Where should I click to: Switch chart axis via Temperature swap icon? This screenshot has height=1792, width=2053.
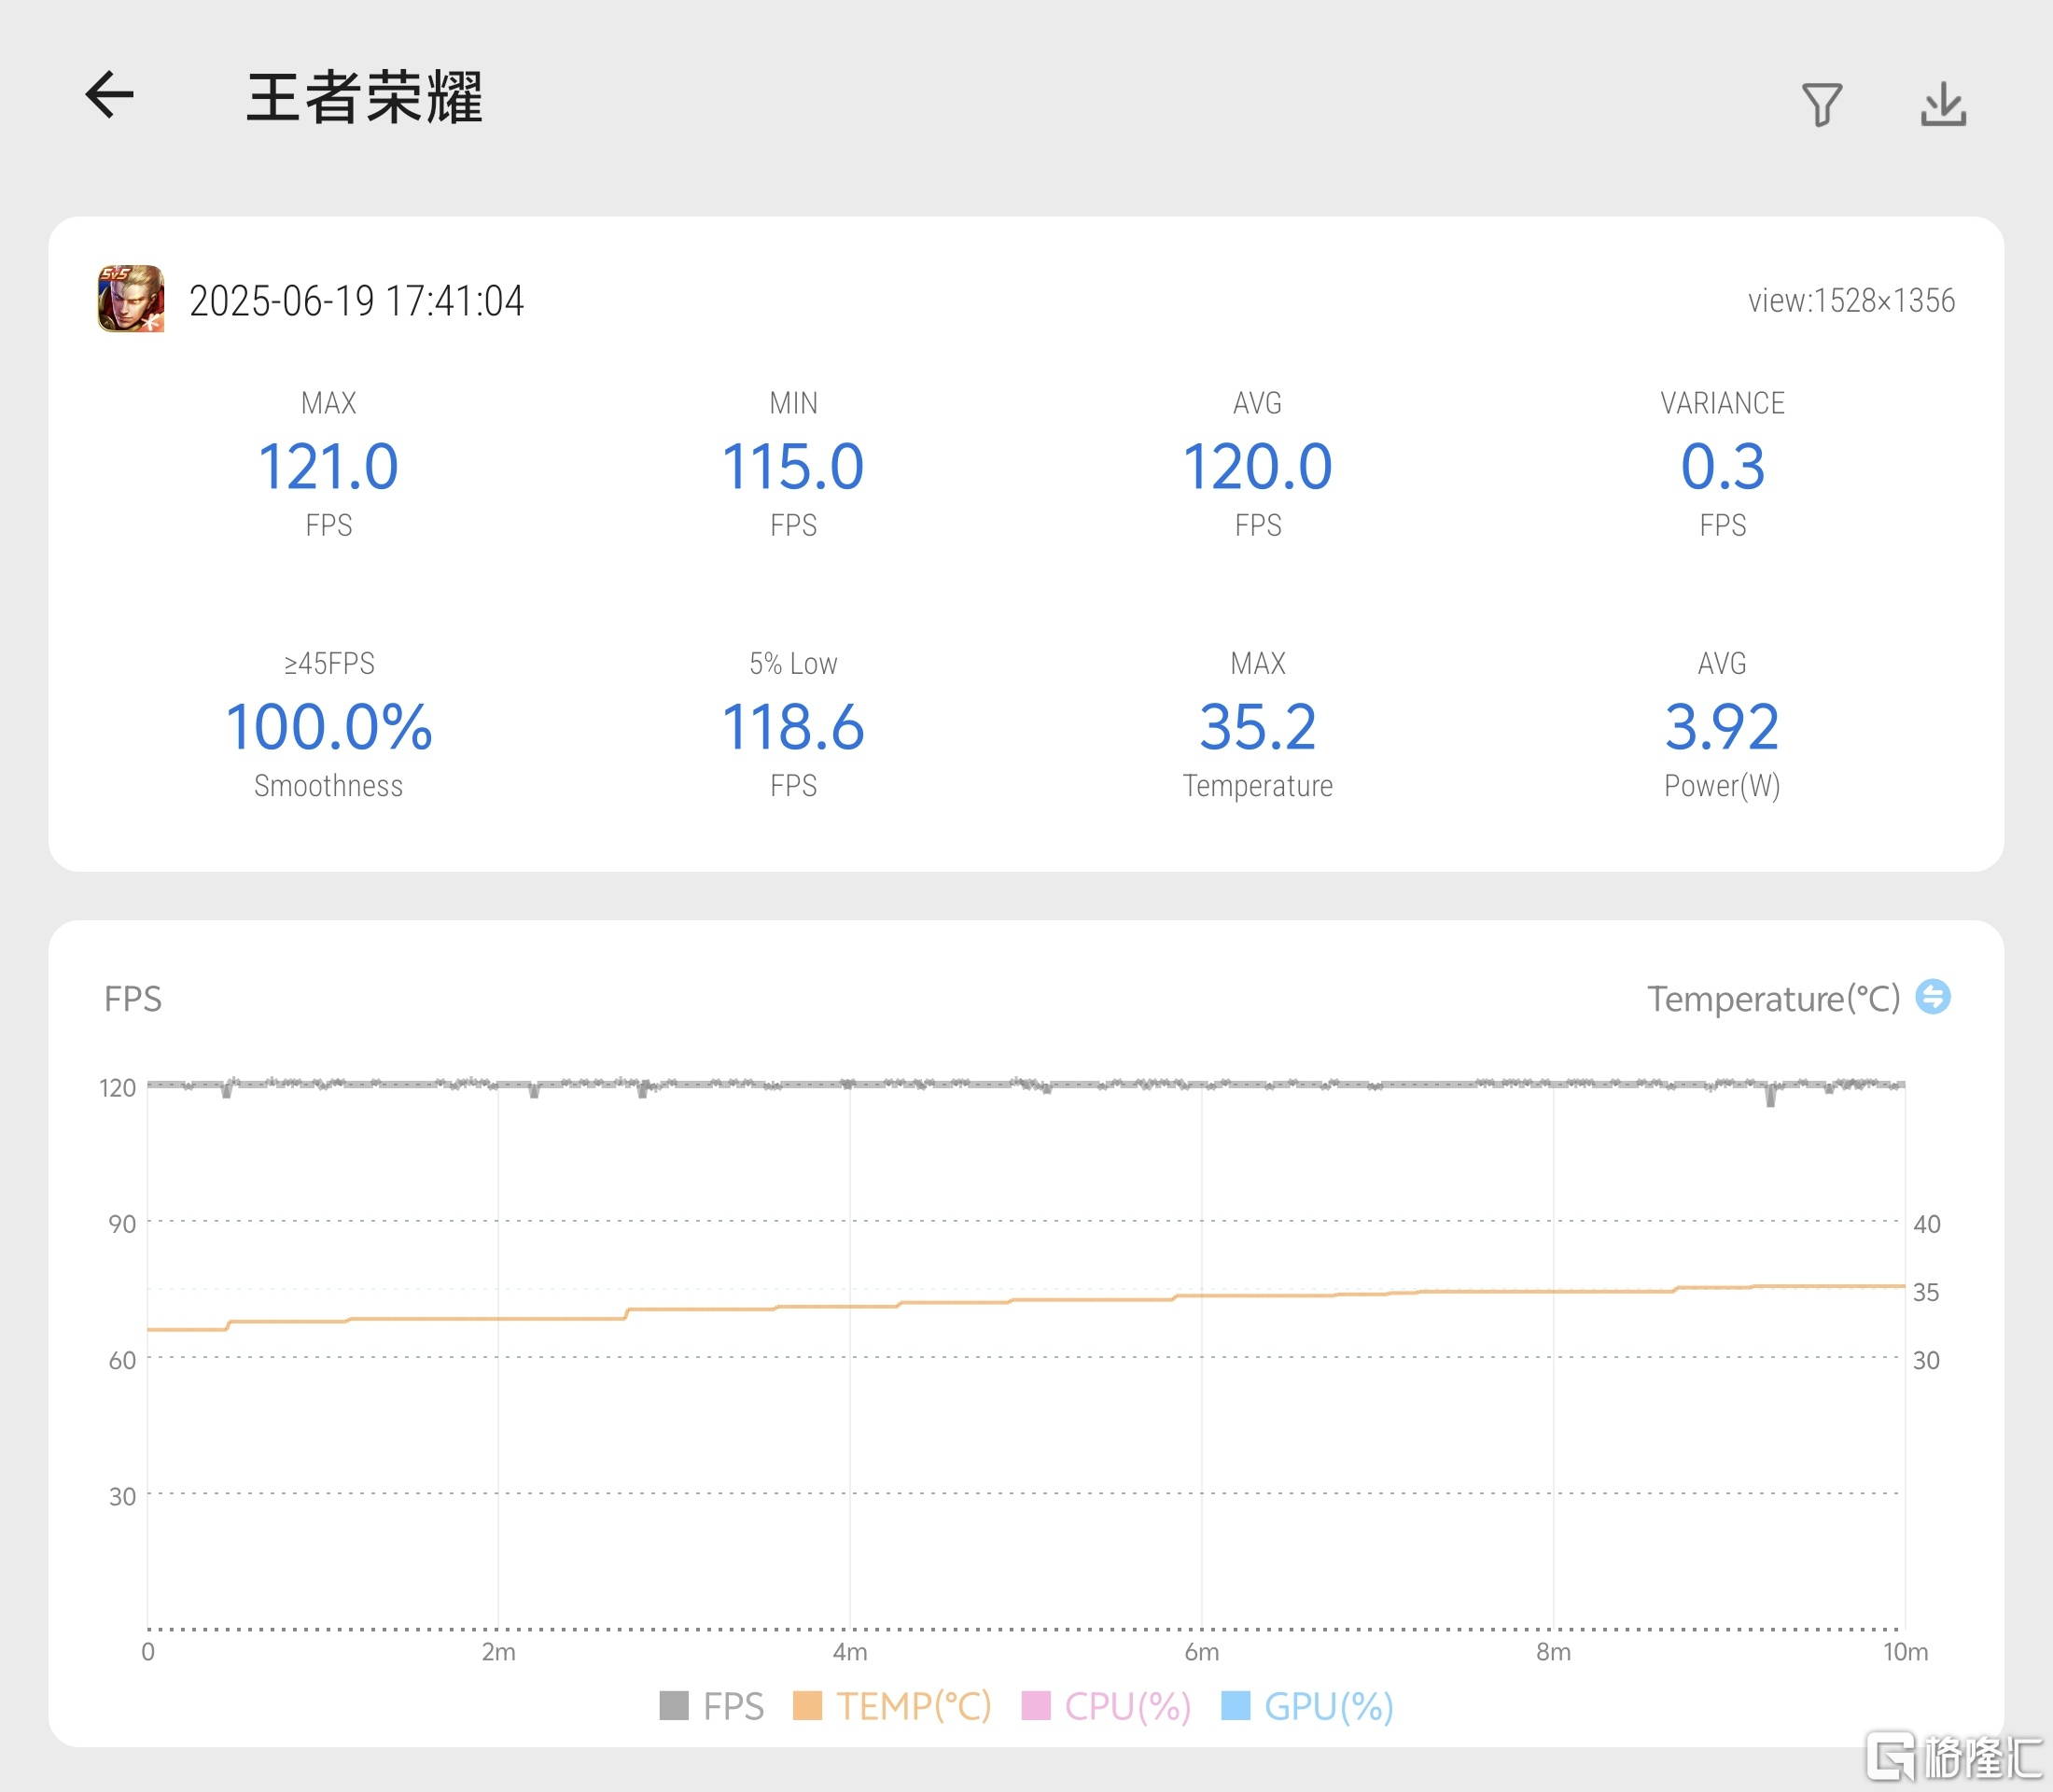(1932, 997)
